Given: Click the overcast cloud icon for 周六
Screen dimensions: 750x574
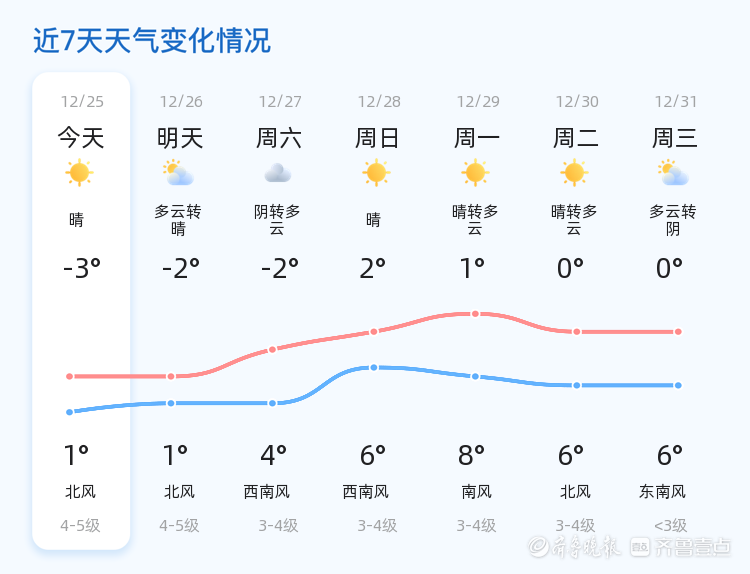Looking at the screenshot, I should pyautogui.click(x=277, y=173).
